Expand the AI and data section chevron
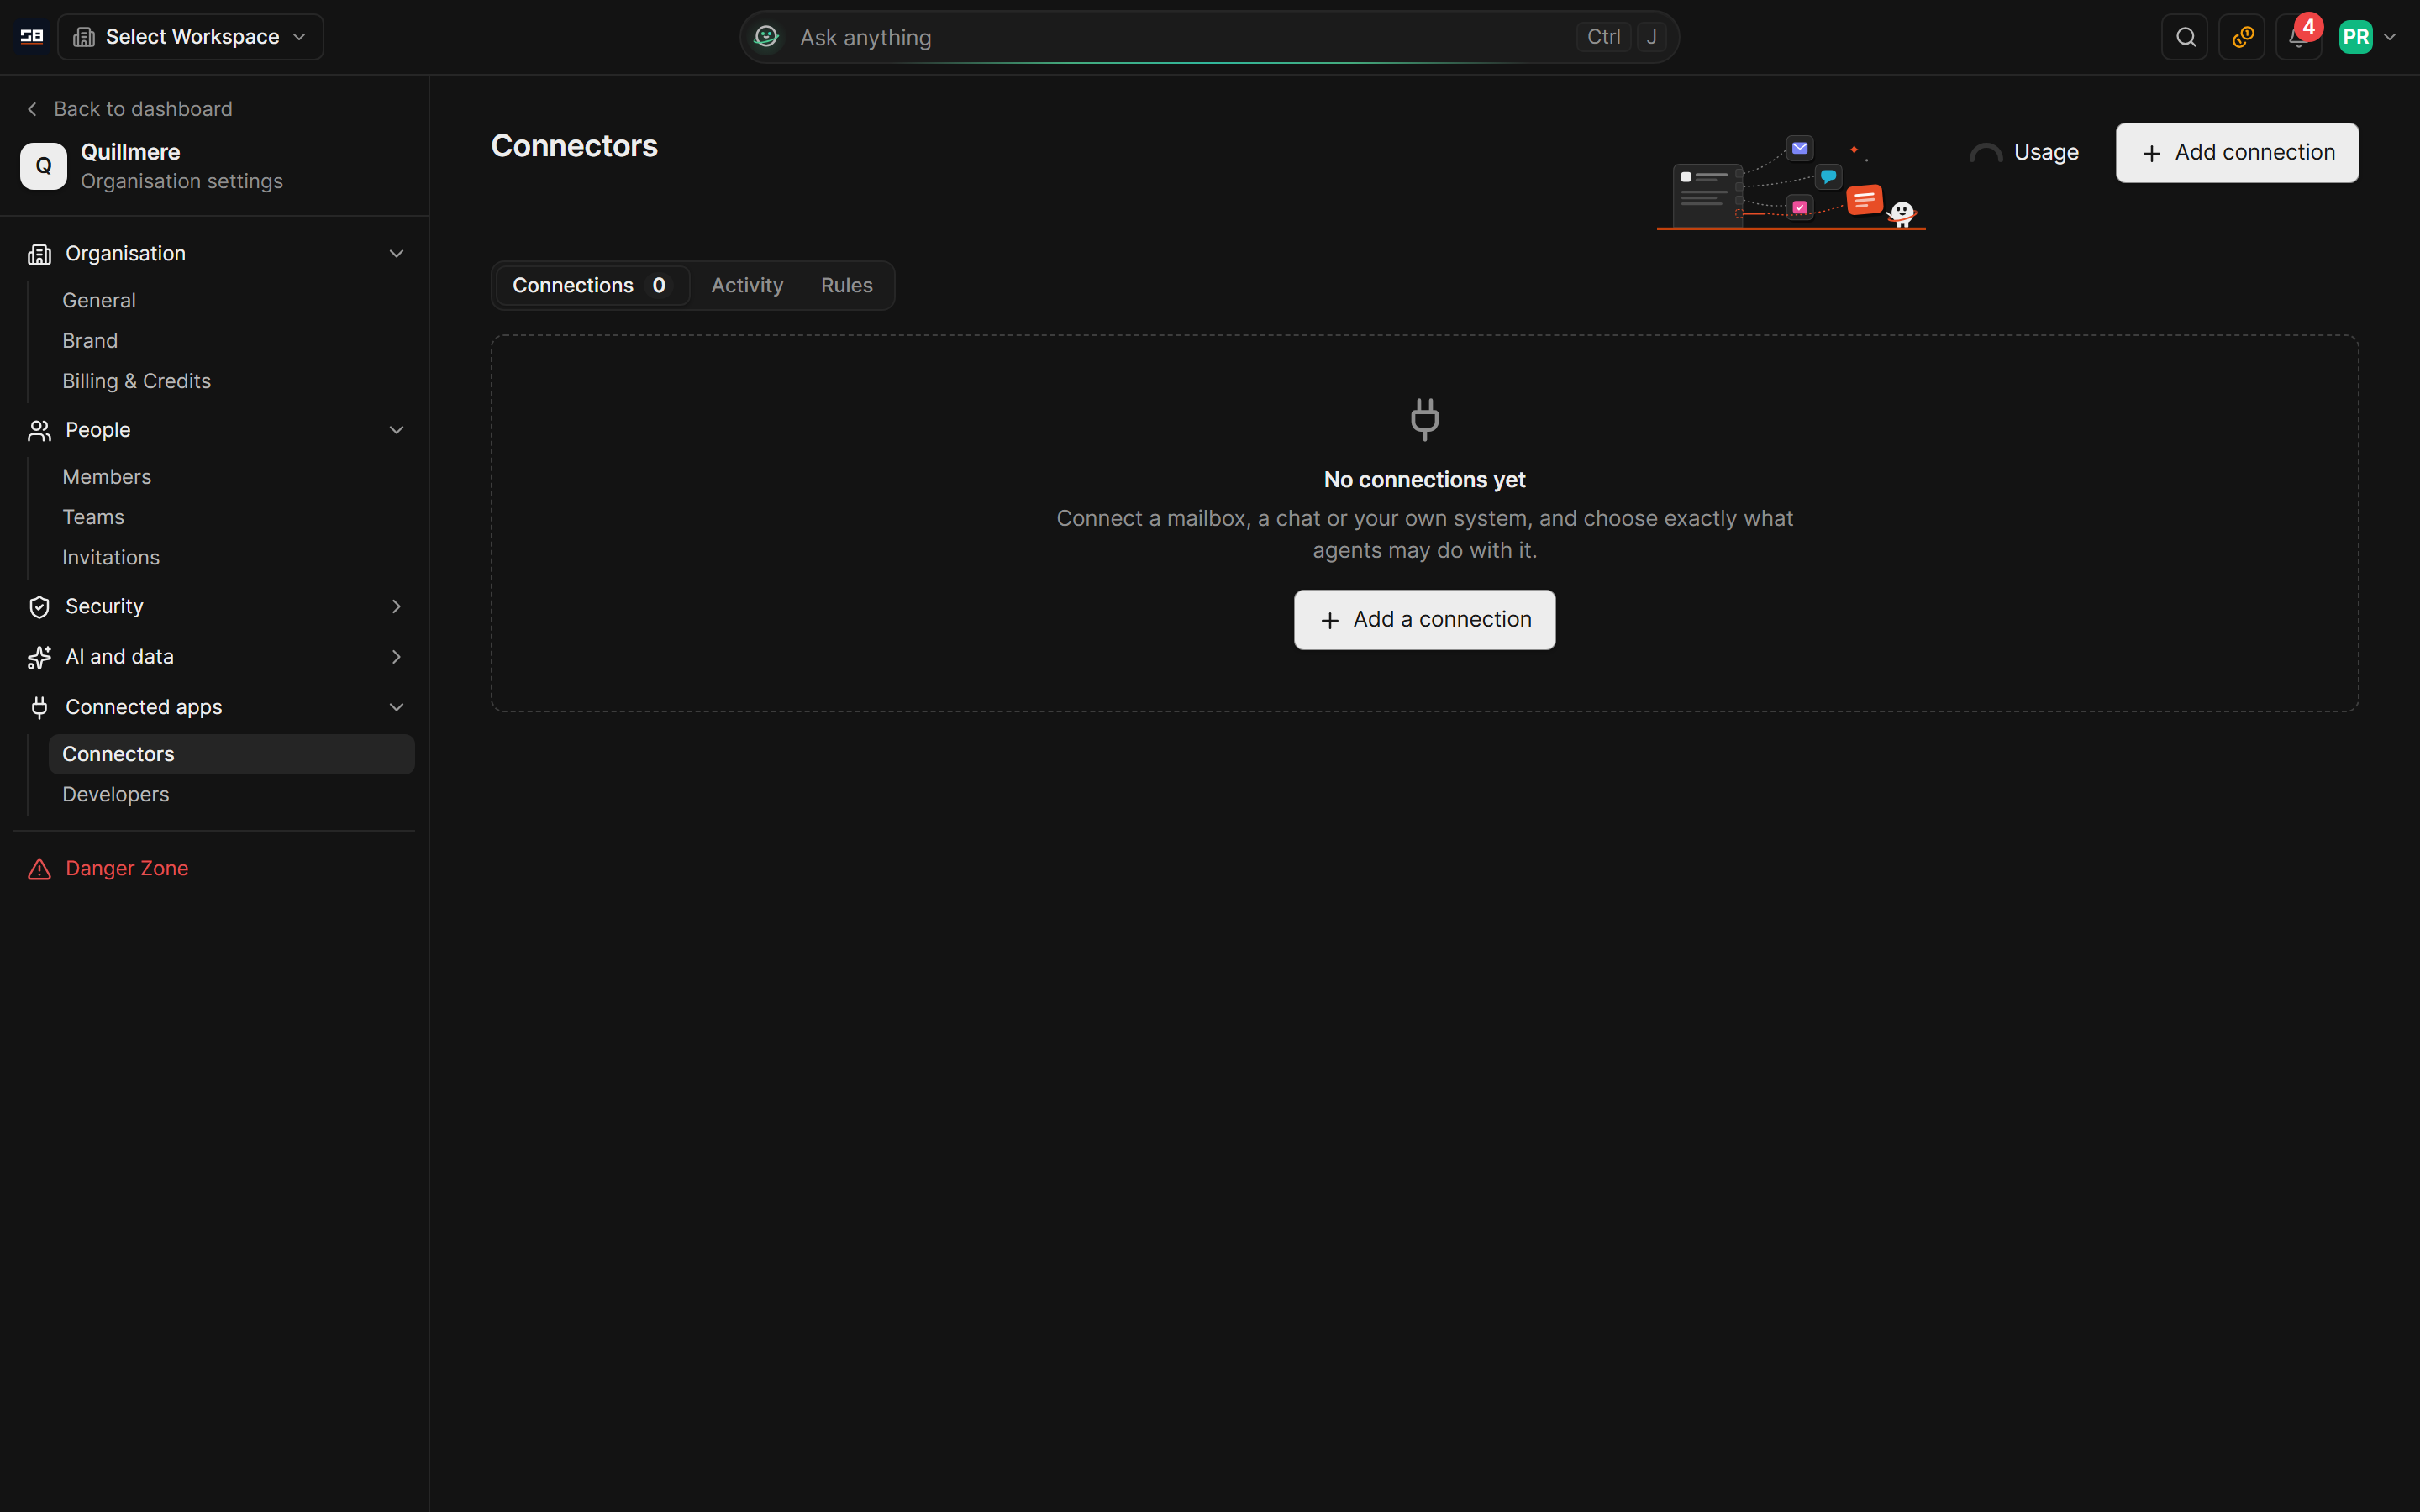This screenshot has width=2420, height=1512. tap(396, 657)
